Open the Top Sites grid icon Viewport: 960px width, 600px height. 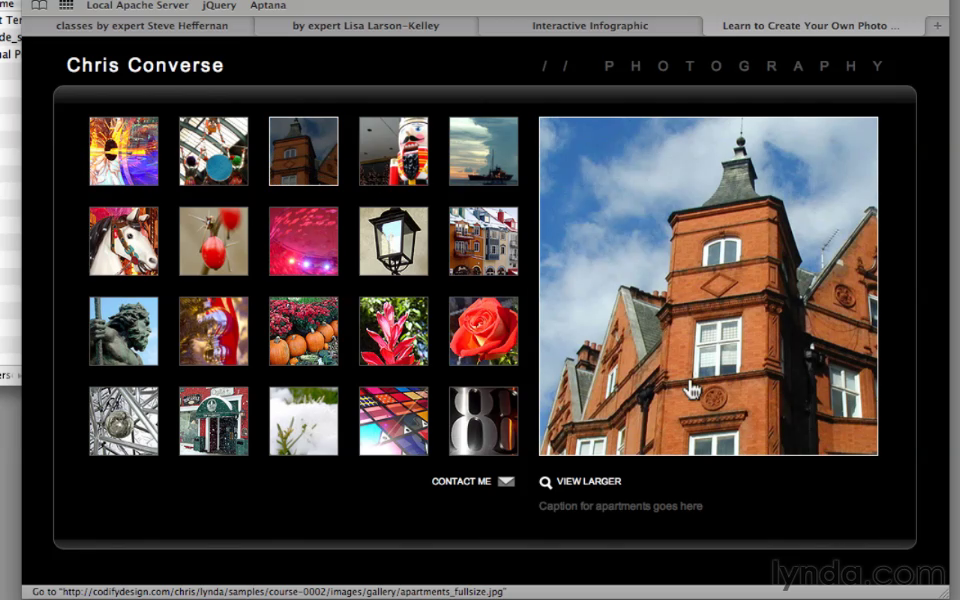coord(66,5)
